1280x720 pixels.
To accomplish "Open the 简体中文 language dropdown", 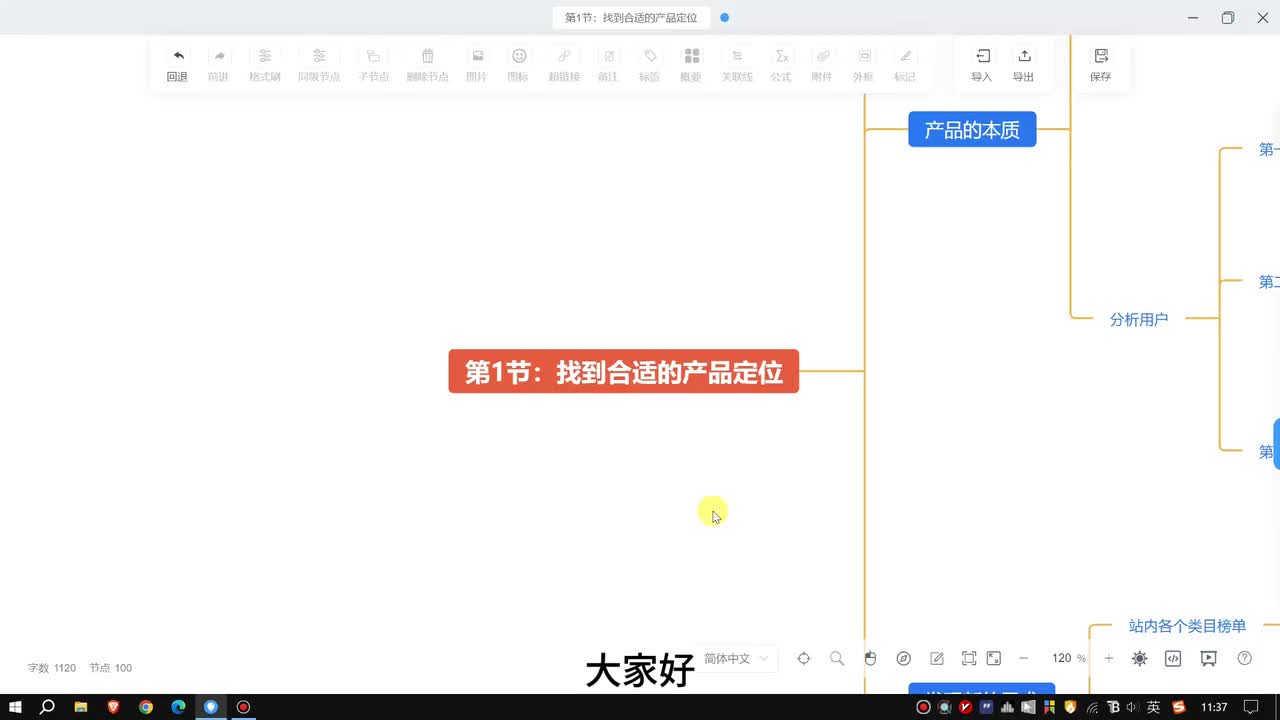I will pyautogui.click(x=736, y=658).
